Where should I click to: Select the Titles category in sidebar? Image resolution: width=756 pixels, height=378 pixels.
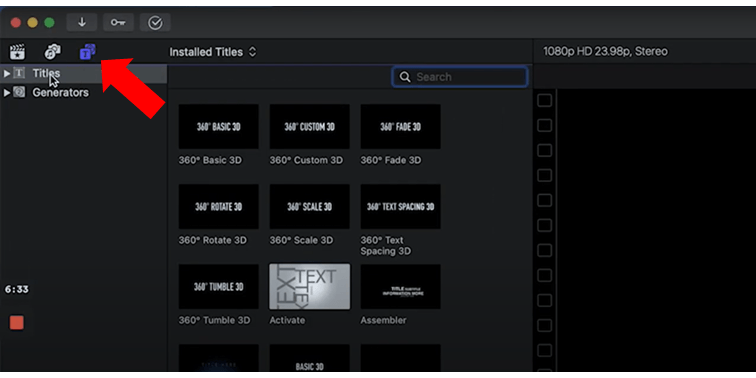pos(83,73)
